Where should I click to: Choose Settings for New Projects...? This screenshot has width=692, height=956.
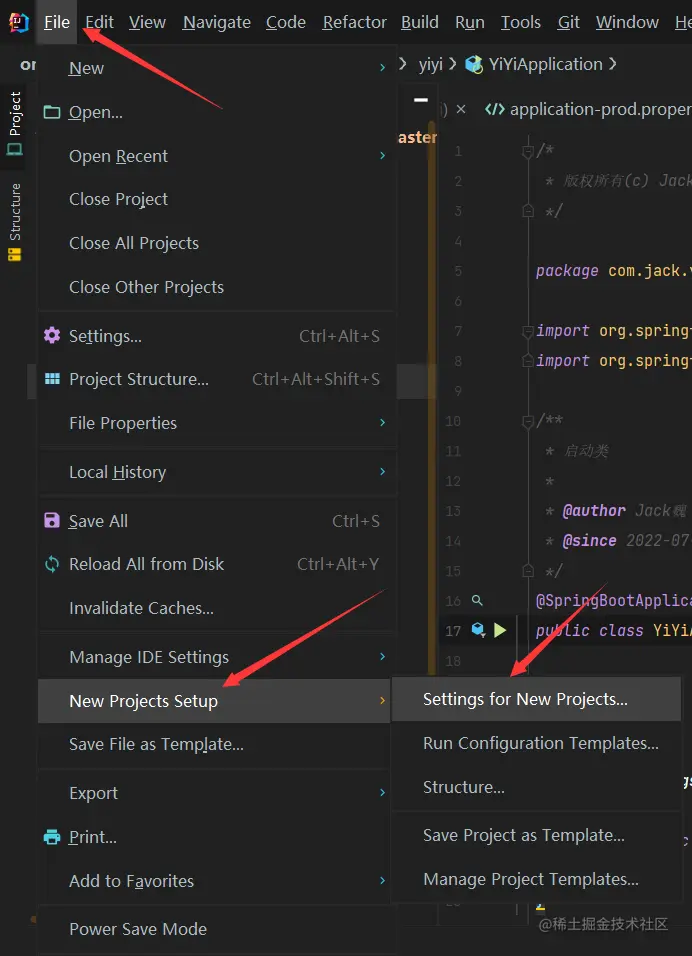(x=537, y=699)
